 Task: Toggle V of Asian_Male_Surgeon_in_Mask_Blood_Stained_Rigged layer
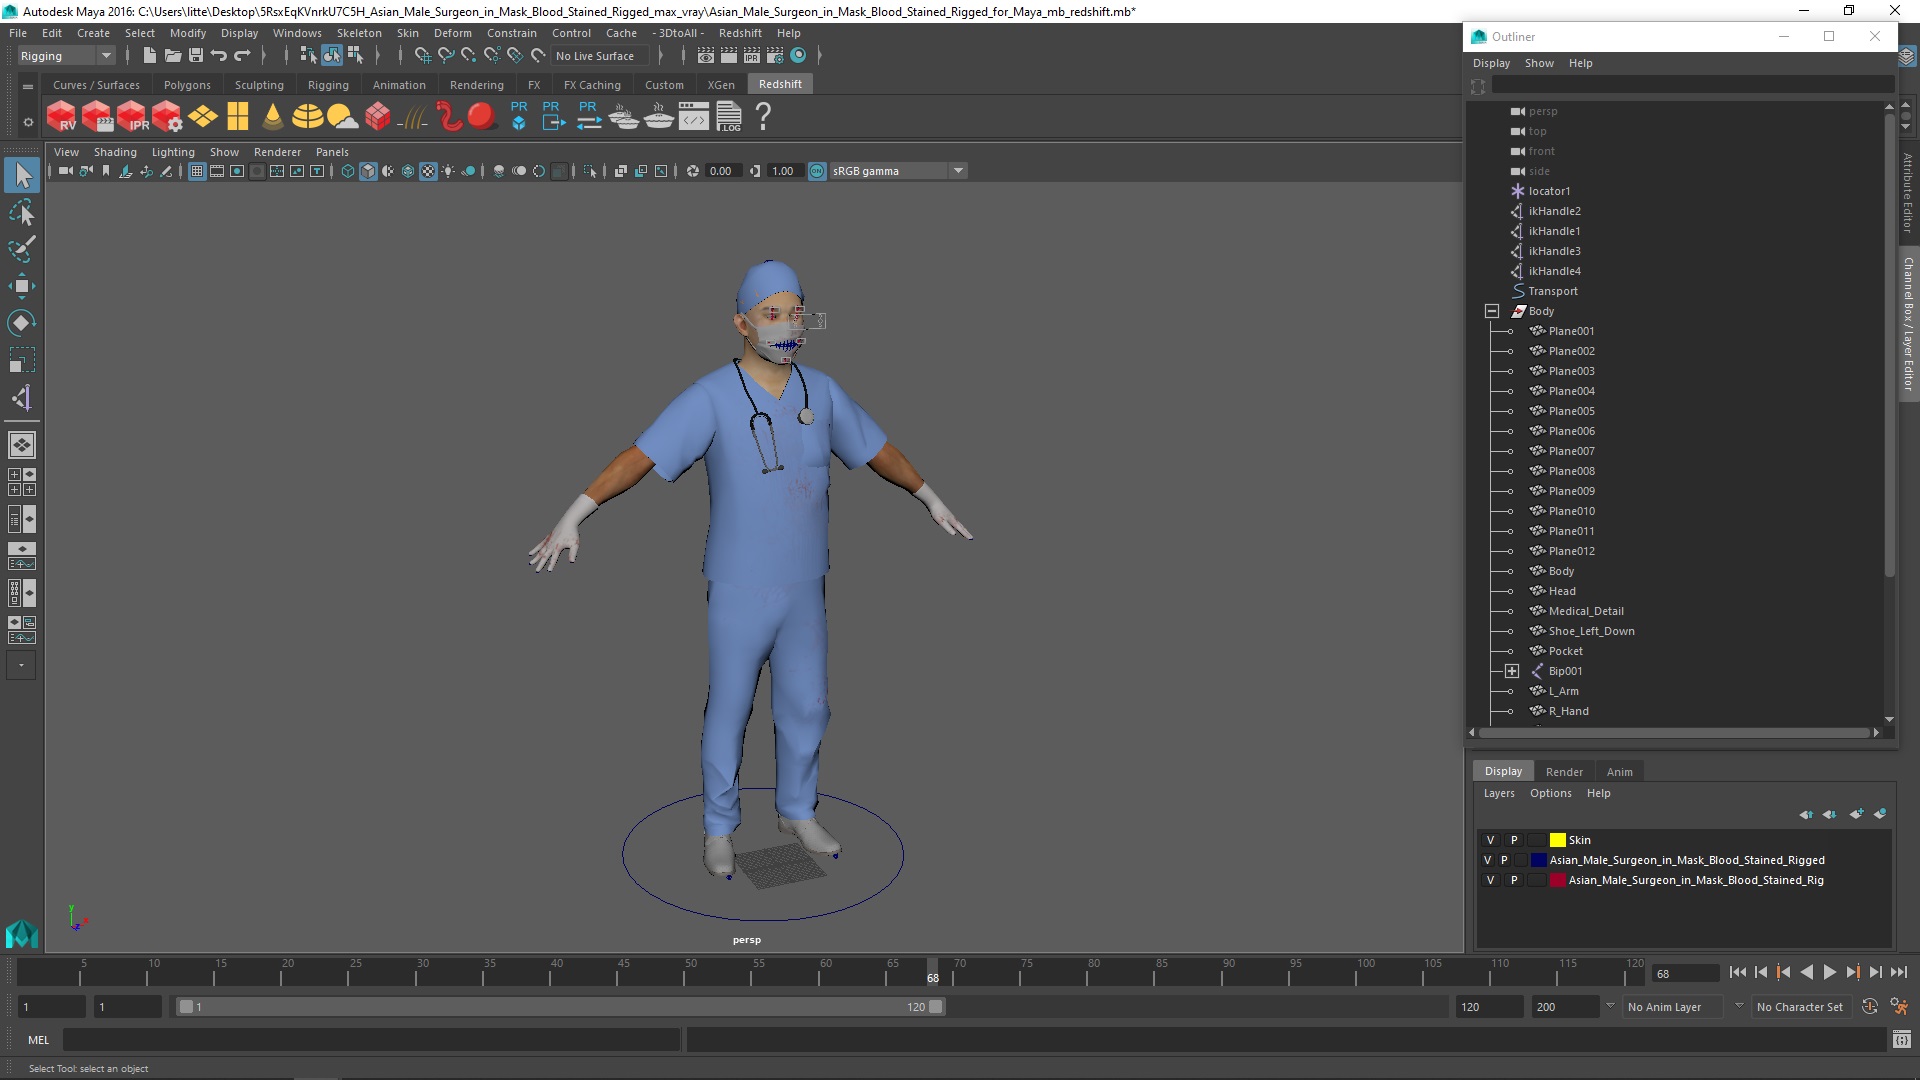point(1487,860)
